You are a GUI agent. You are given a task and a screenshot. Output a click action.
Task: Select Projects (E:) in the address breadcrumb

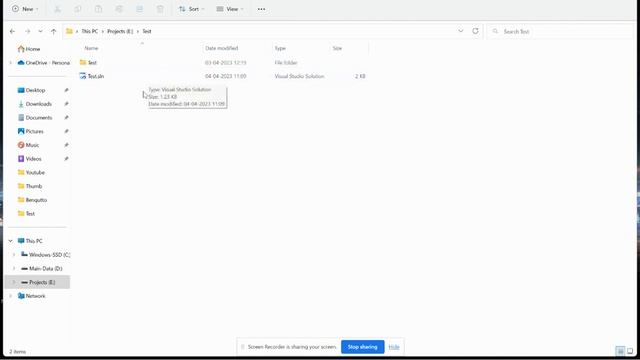click(120, 31)
